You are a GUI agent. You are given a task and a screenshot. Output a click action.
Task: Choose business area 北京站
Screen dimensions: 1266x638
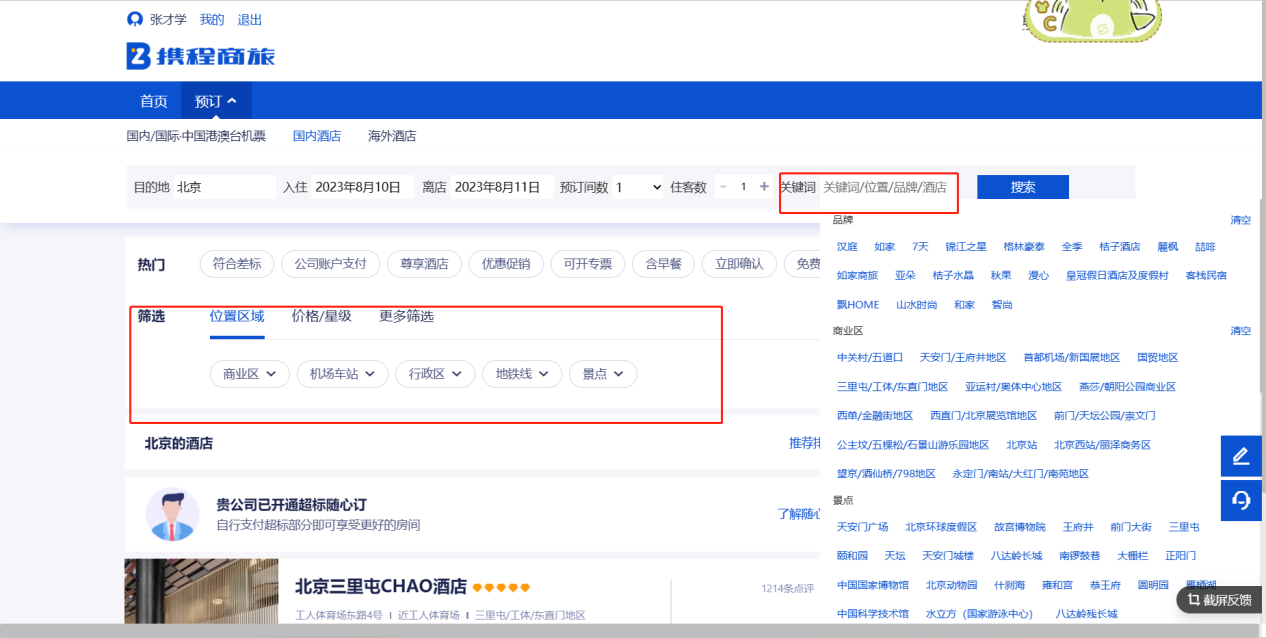tap(1022, 444)
